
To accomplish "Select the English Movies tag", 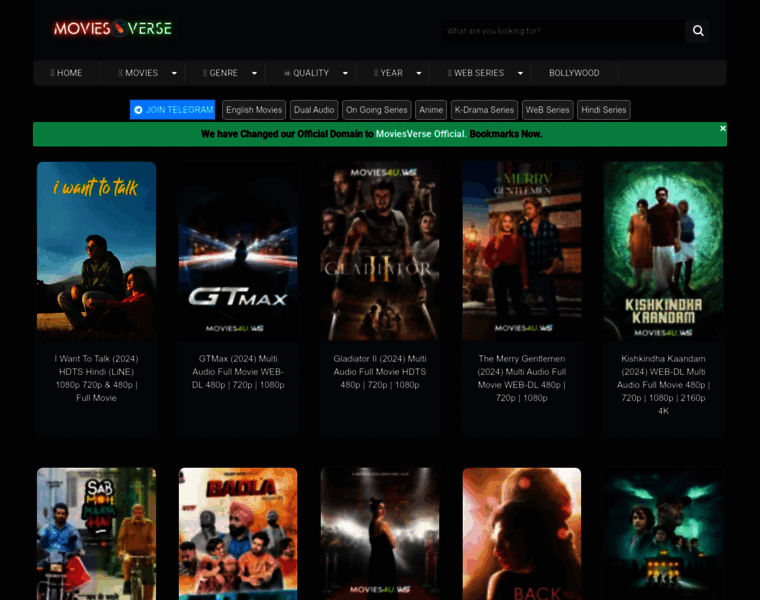I will (254, 110).
